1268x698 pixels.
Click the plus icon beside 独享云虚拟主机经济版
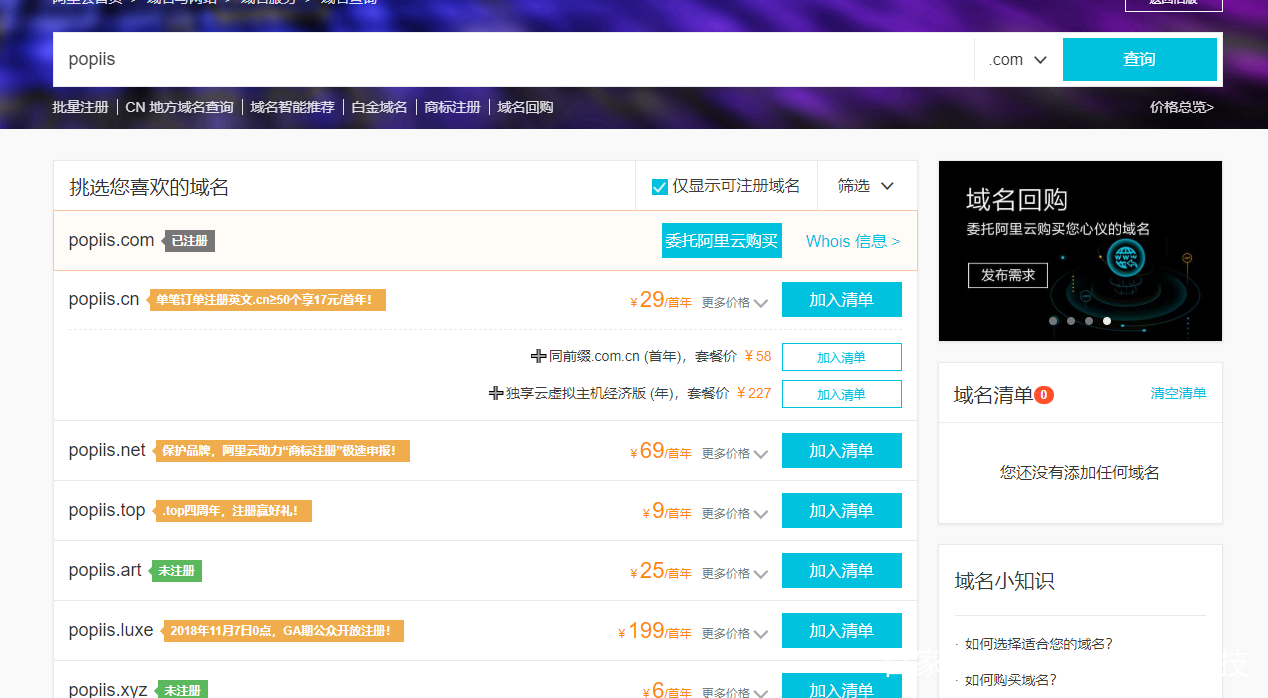pos(495,393)
